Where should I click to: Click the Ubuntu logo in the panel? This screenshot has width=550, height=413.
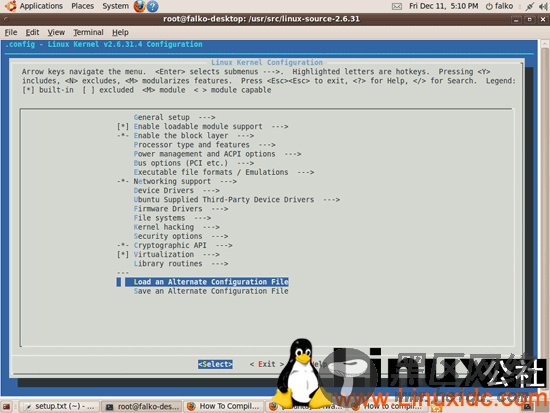10,6
